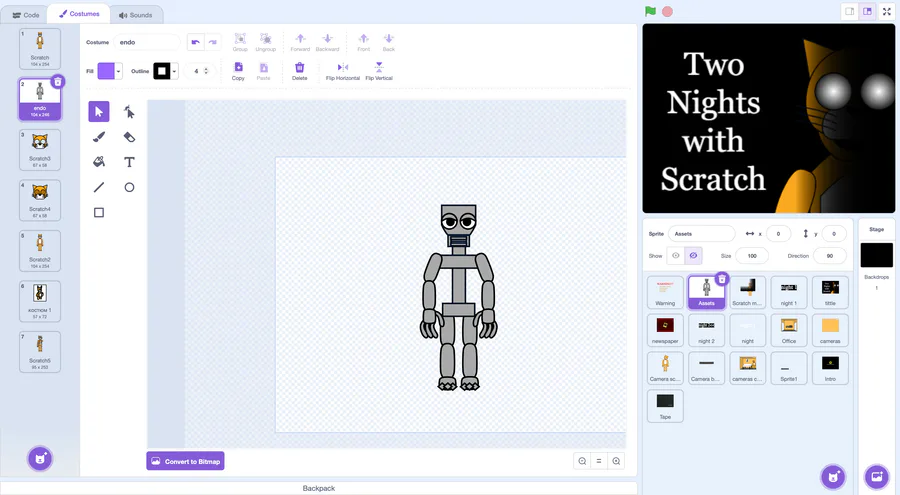The height and width of the screenshot is (495, 900).
Task: Click the Paste icon
Action: point(263,71)
